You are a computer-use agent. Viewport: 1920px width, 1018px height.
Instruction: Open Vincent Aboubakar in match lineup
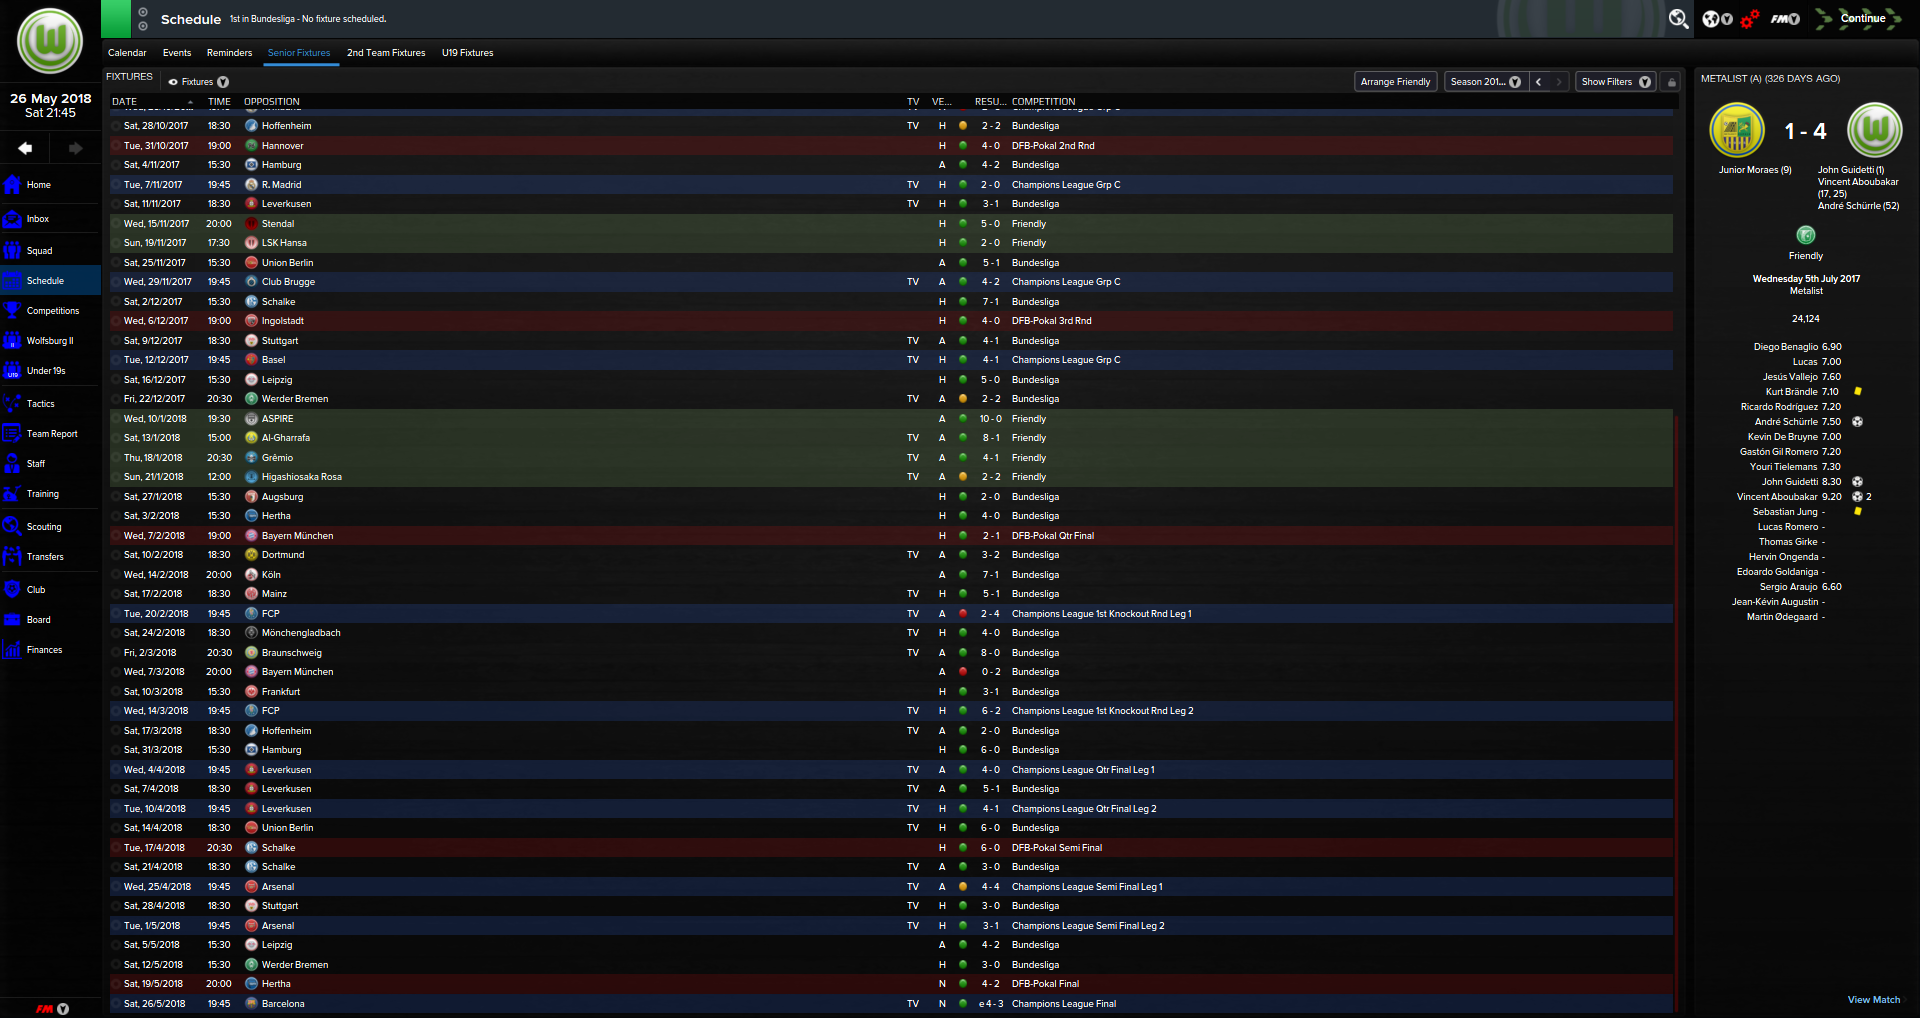(x=1777, y=497)
